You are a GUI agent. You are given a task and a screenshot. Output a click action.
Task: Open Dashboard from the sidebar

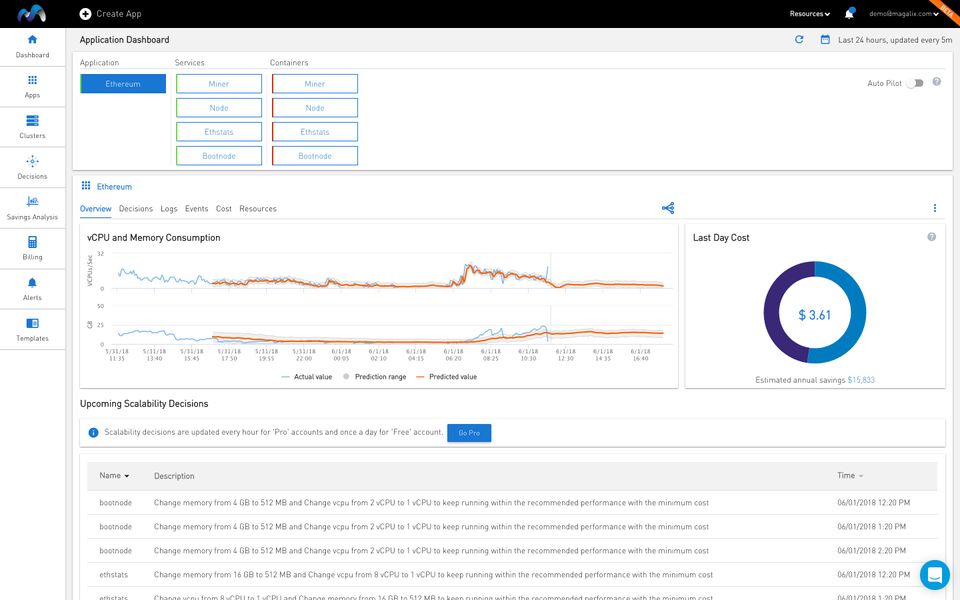point(32,47)
